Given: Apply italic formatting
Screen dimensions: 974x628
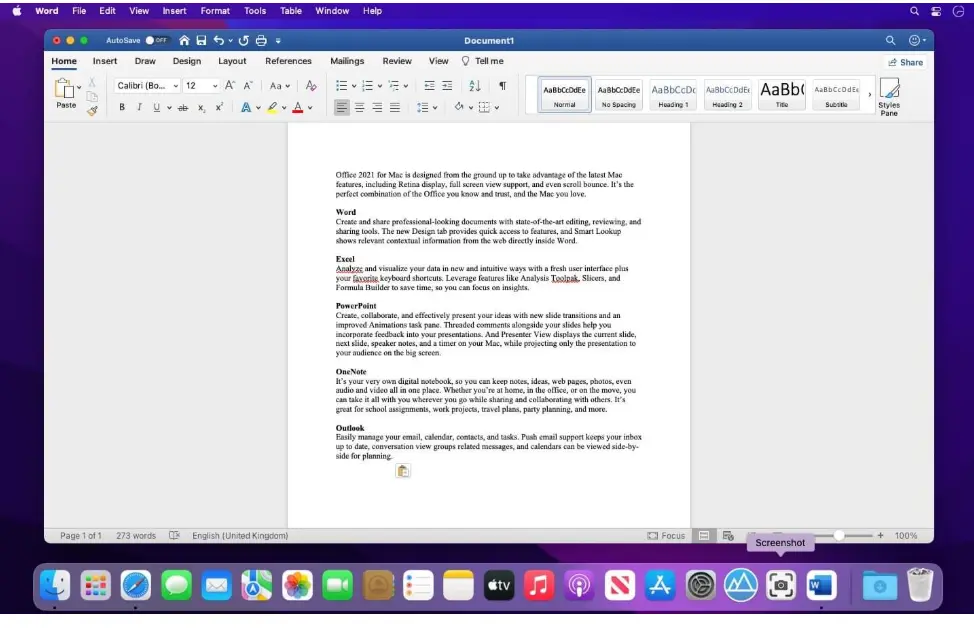Looking at the screenshot, I should click(x=139, y=106).
